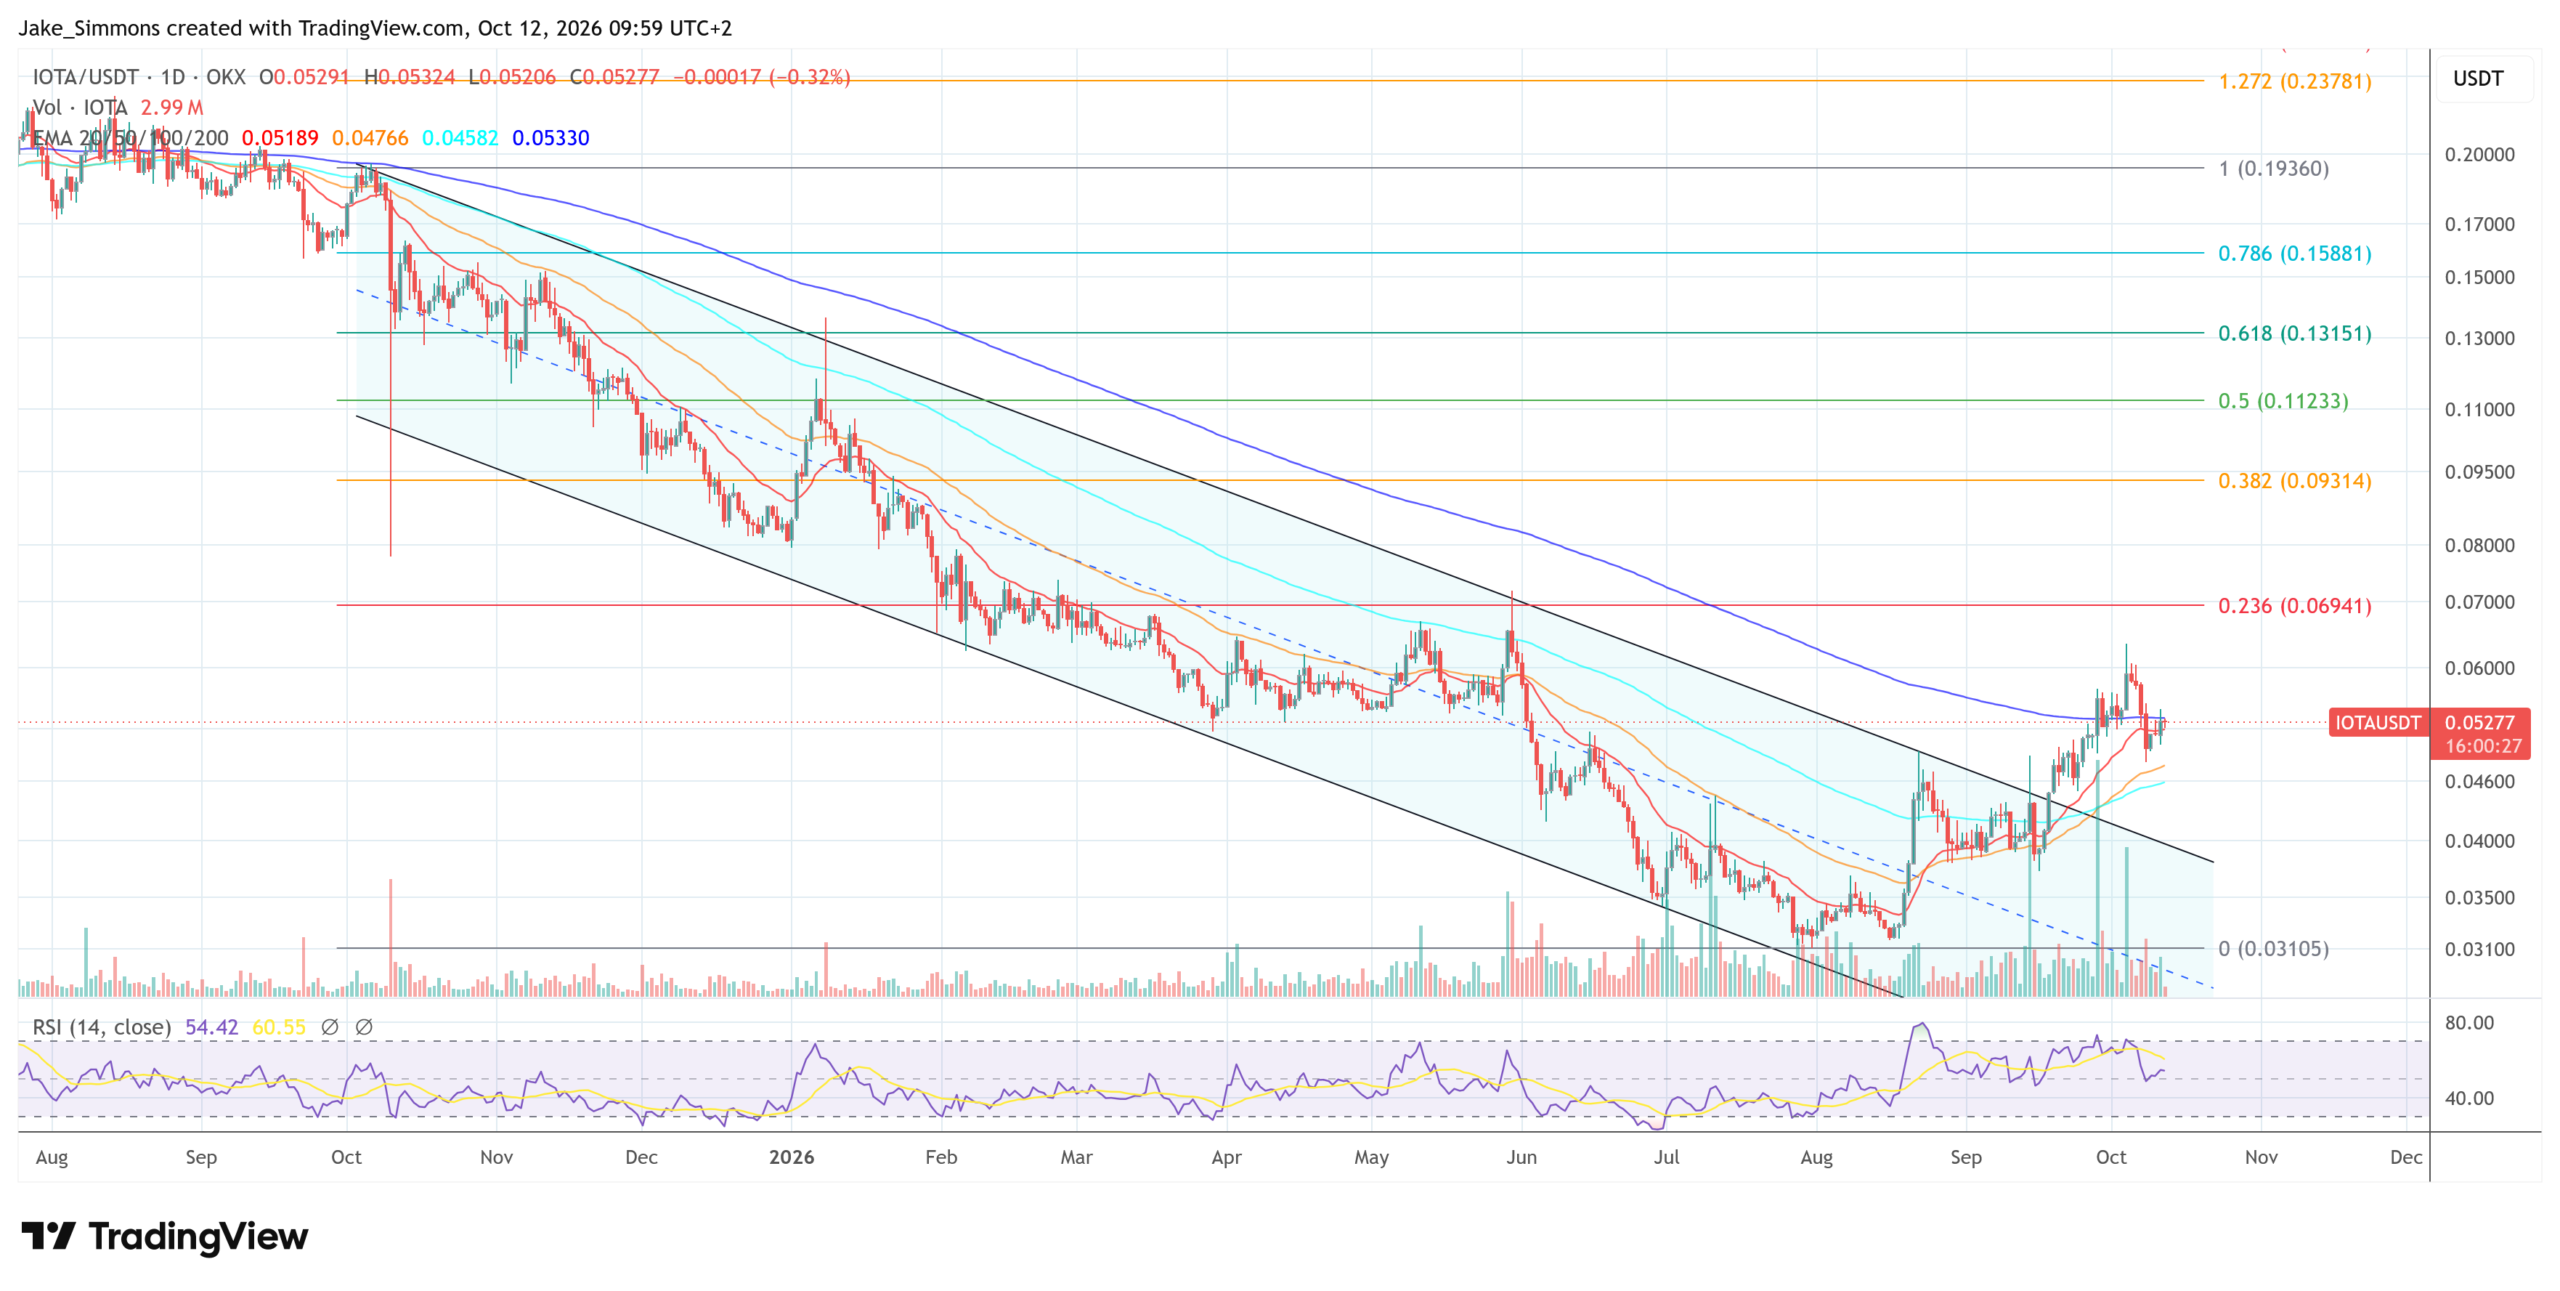Click the EMA 20 value 0.05189
Image resolution: width=2560 pixels, height=1291 pixels.
280,138
